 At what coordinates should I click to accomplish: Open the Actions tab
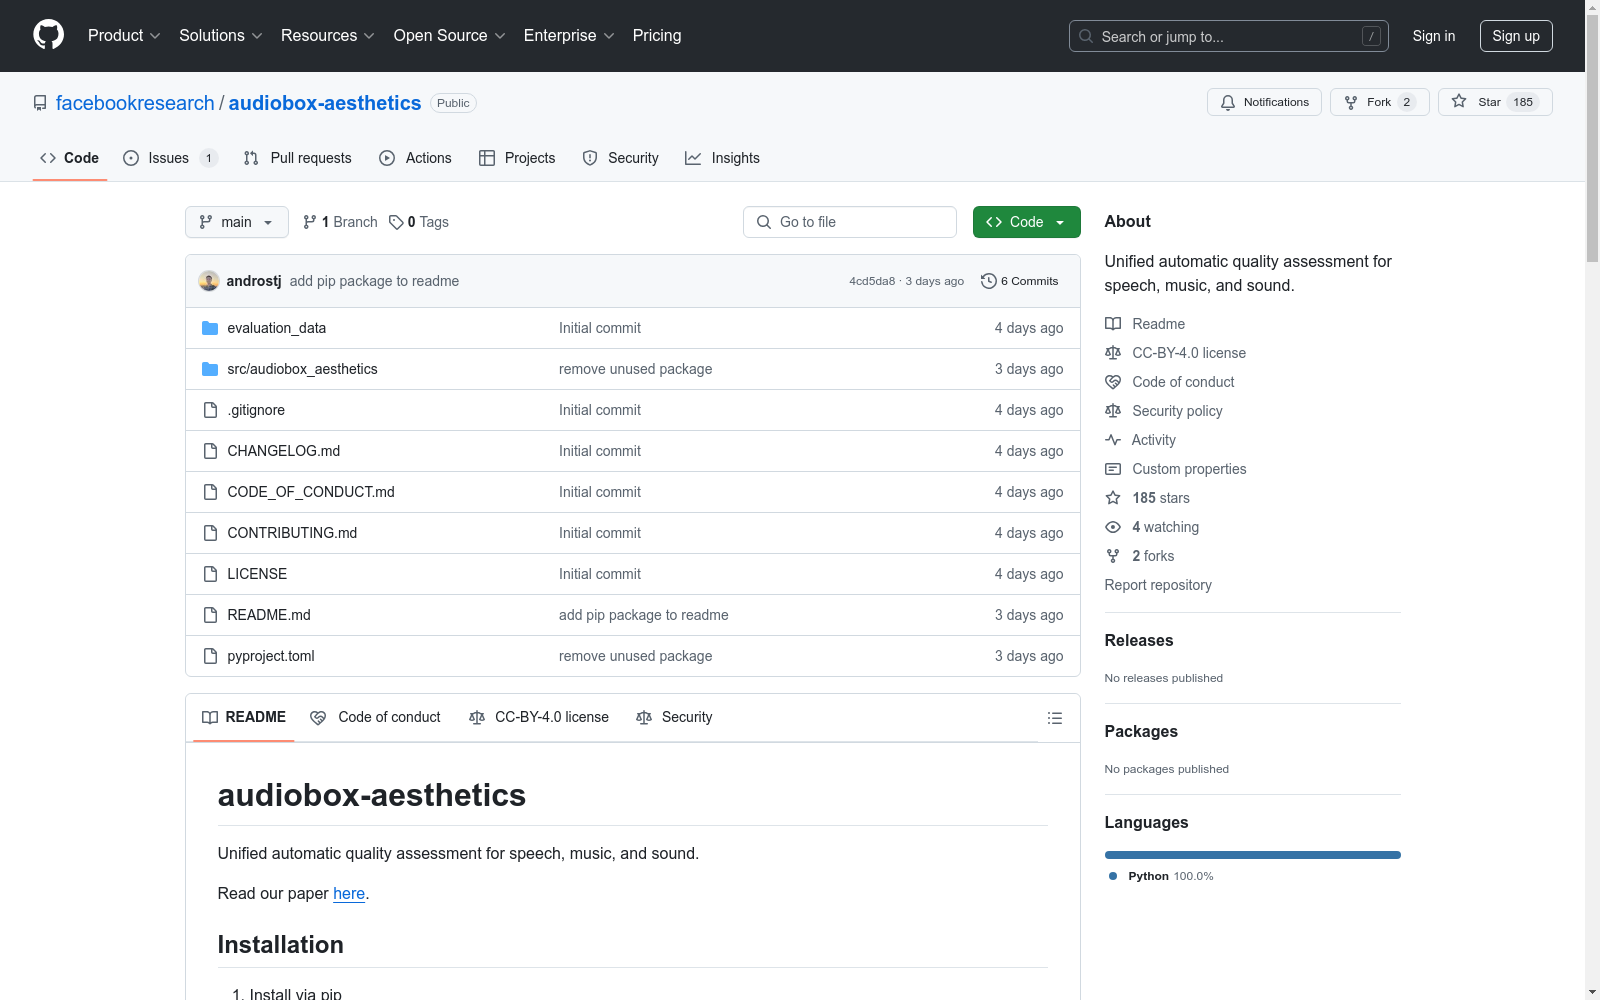[x=416, y=158]
